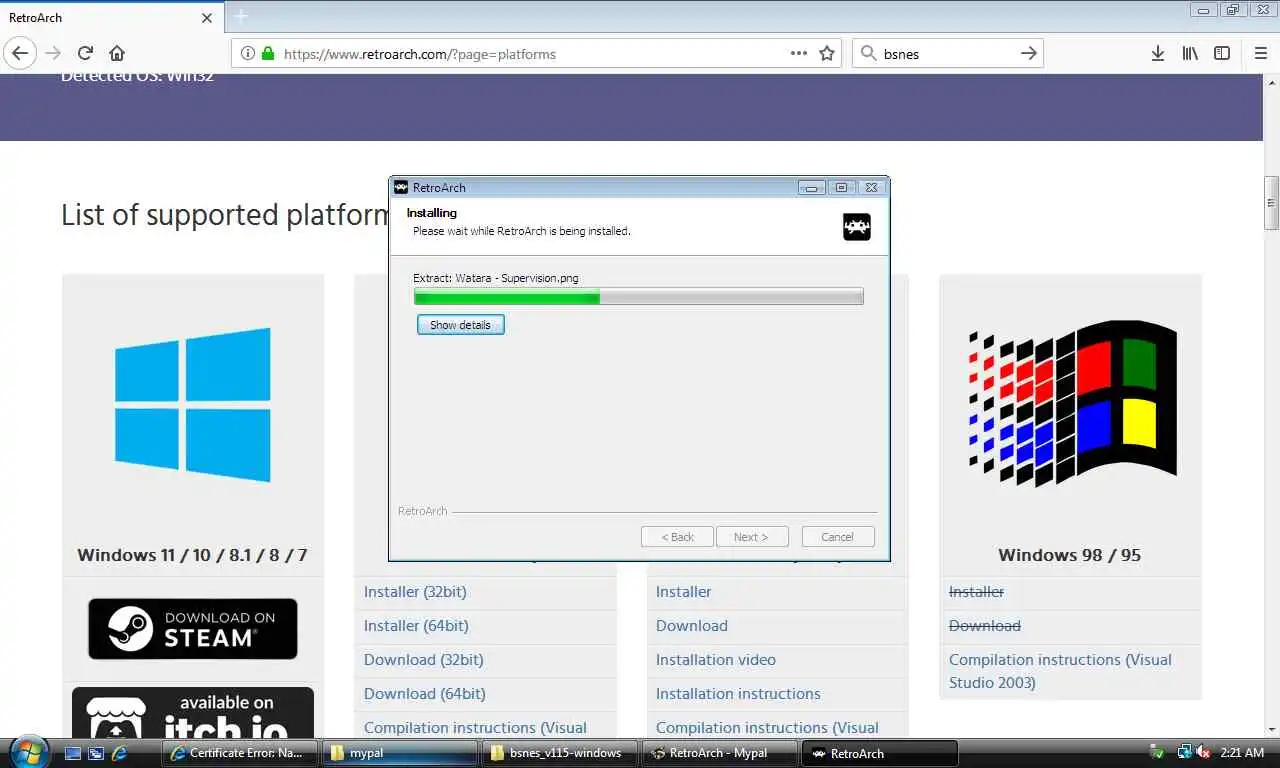Show site information icon in address bar
Viewport: 1280px width, 768px height.
[248, 54]
